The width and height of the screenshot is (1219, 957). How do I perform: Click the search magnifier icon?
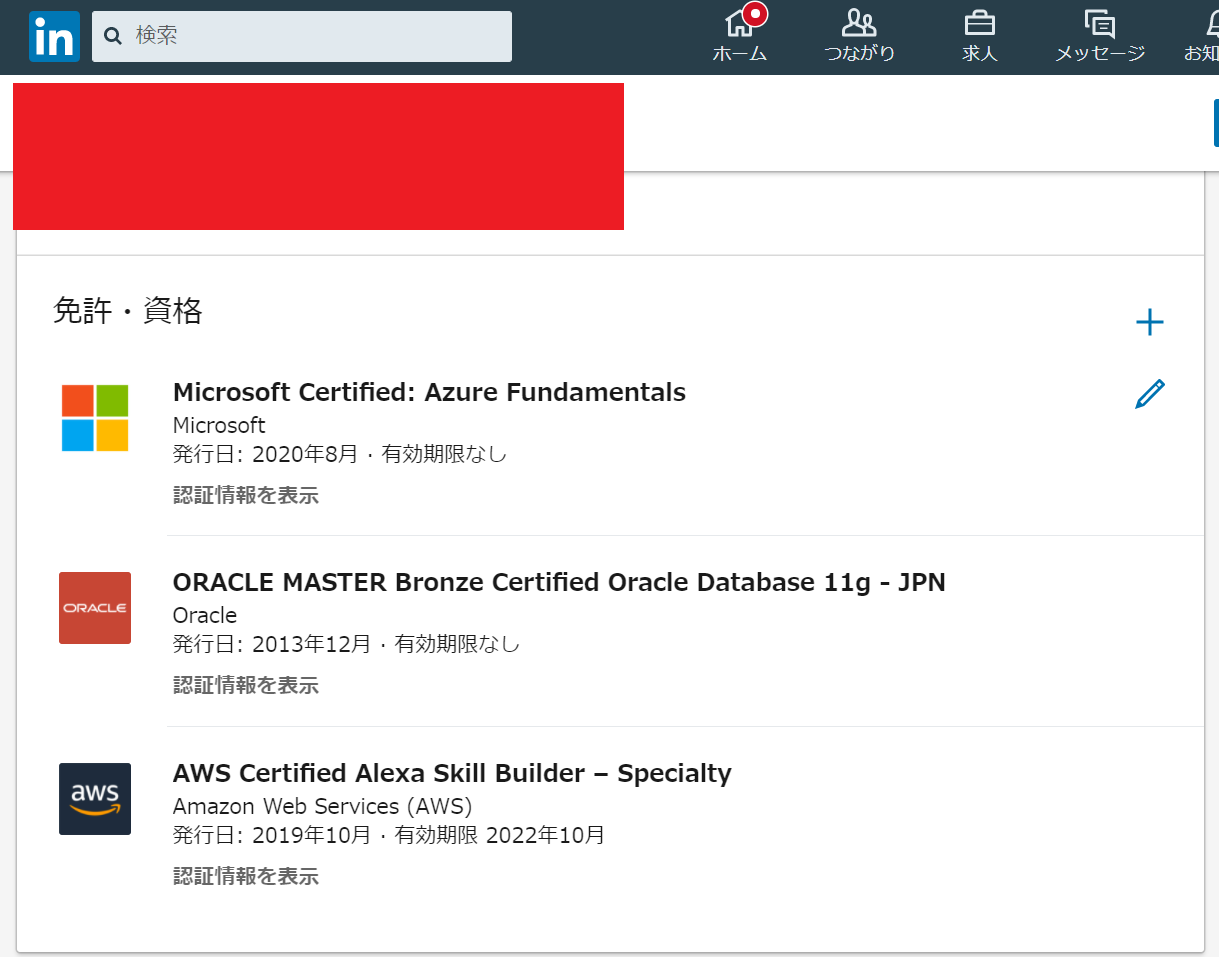click(113, 37)
